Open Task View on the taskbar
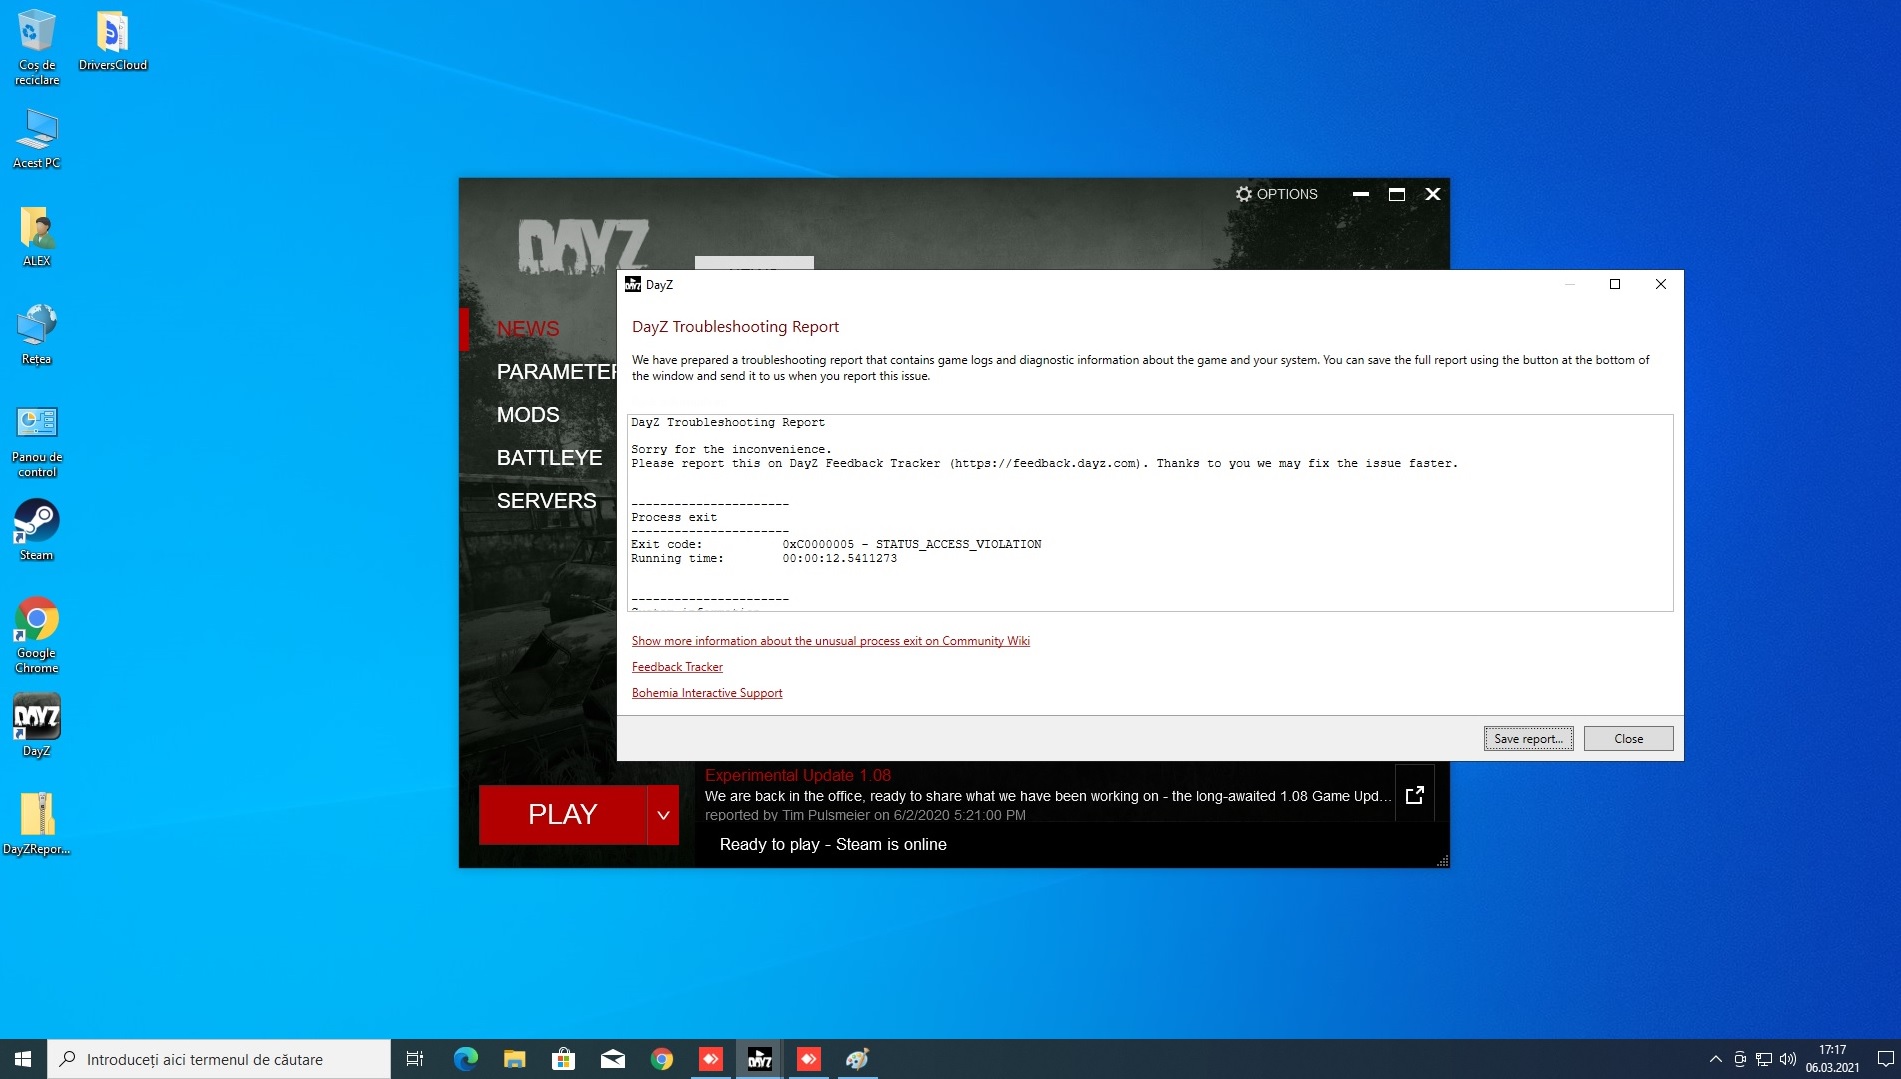 coord(414,1059)
